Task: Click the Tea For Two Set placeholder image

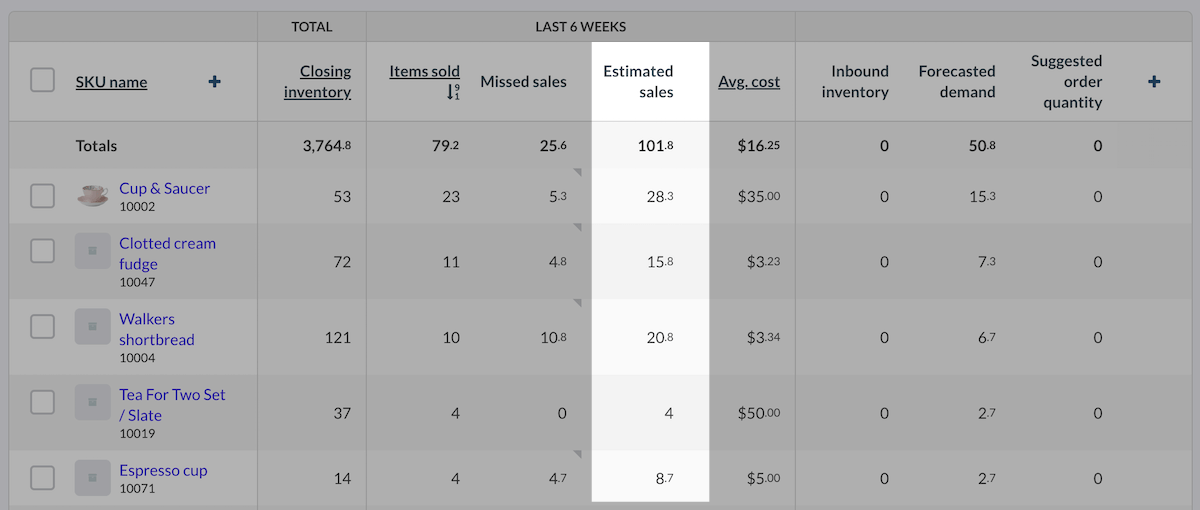Action: 92,403
